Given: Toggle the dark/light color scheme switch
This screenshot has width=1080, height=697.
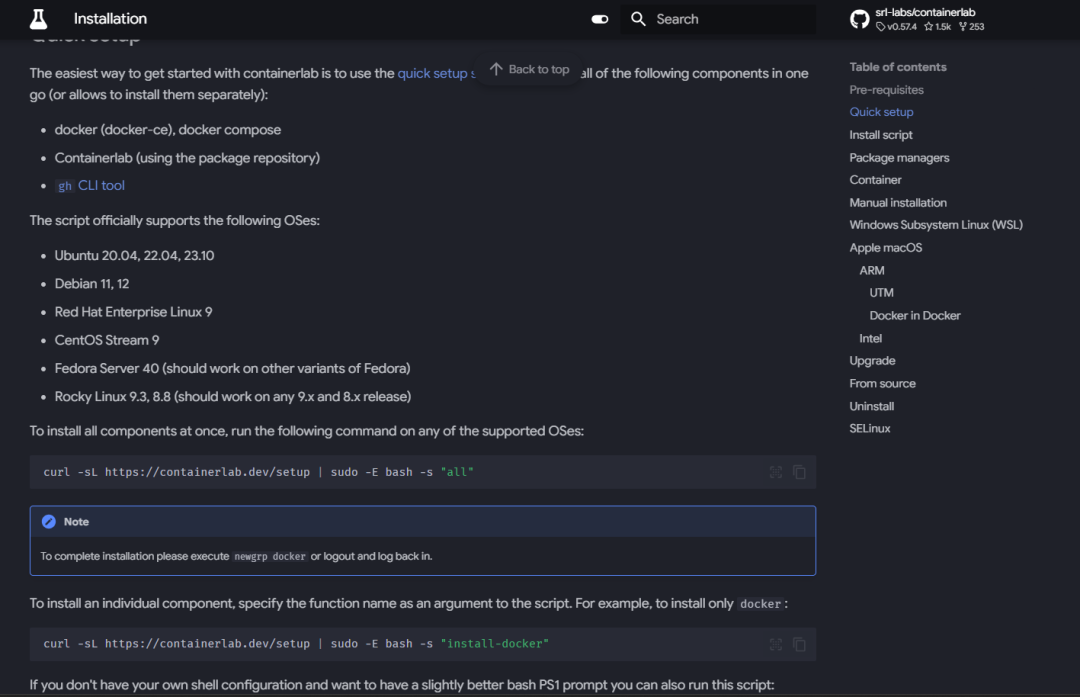Looking at the screenshot, I should click(x=599, y=19).
